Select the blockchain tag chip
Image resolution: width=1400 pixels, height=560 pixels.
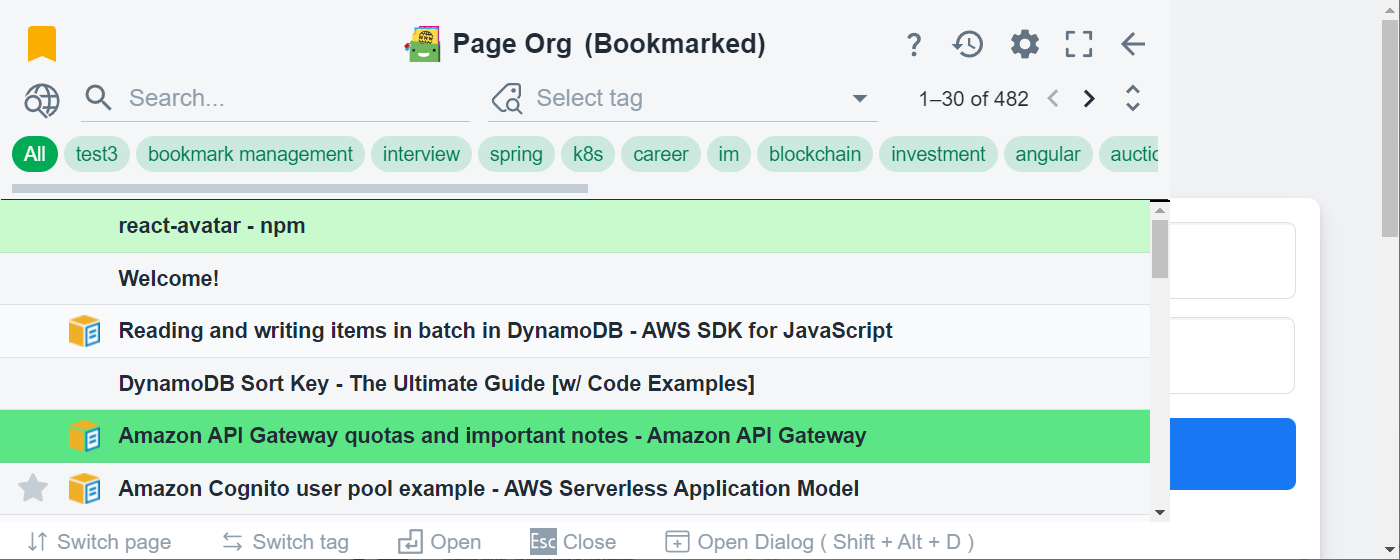point(815,154)
